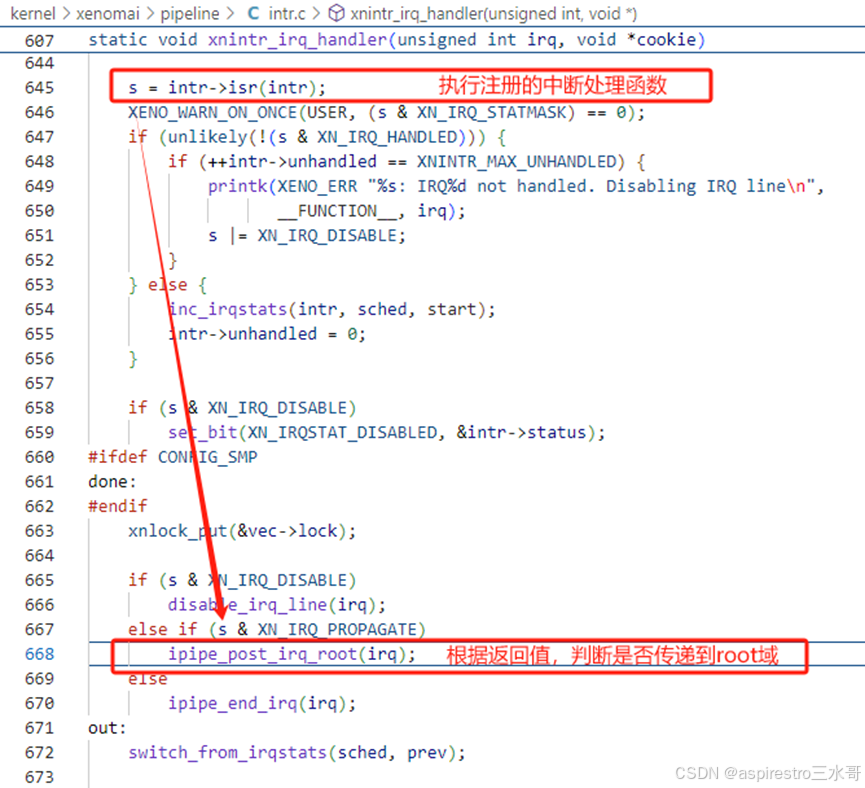The image size is (865, 788).
Task: Click highlighted line number 668
Action: [x=39, y=653]
